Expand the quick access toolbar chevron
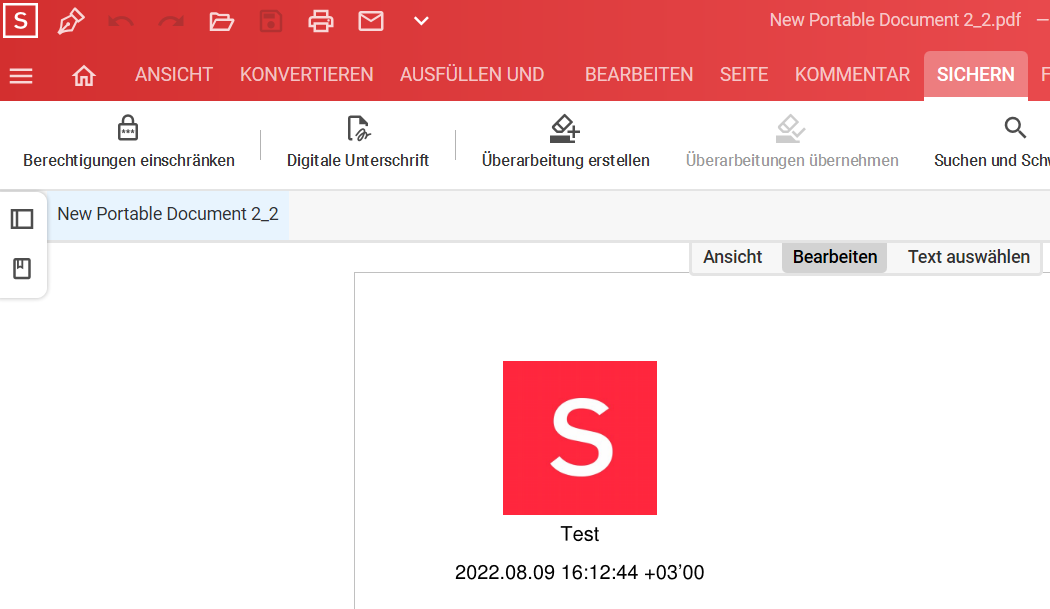The width and height of the screenshot is (1050, 609). pos(421,21)
